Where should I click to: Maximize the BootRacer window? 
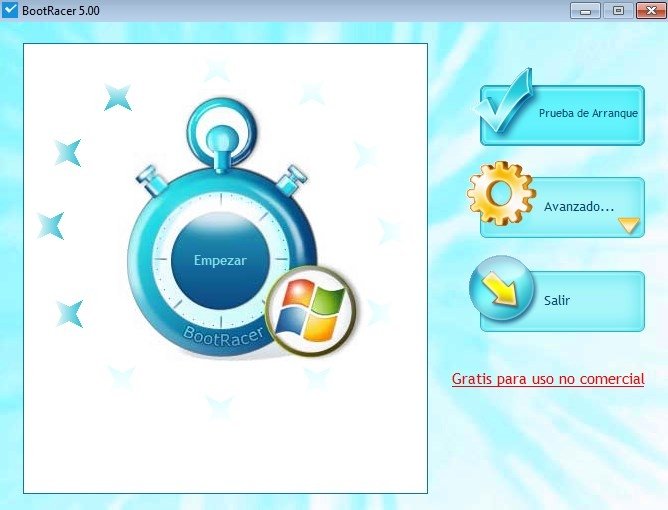618,11
